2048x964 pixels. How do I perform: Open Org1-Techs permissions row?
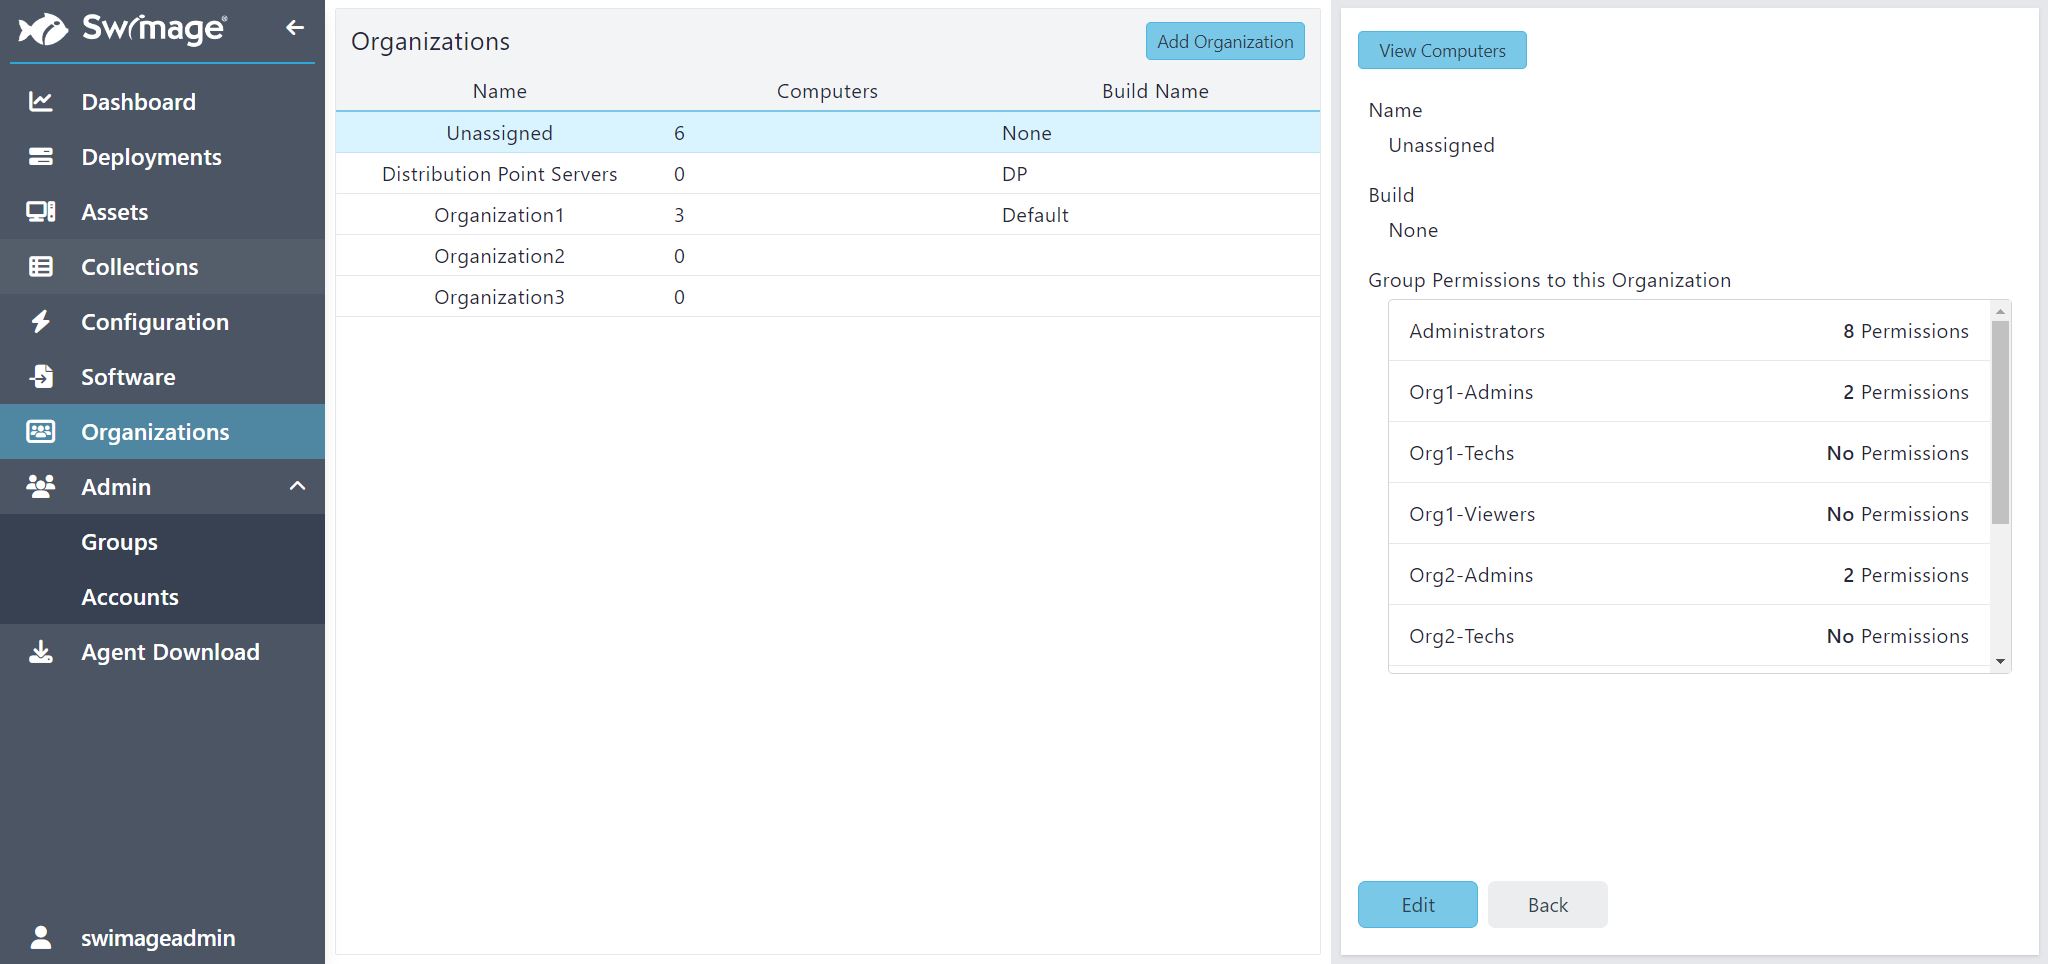(1689, 453)
